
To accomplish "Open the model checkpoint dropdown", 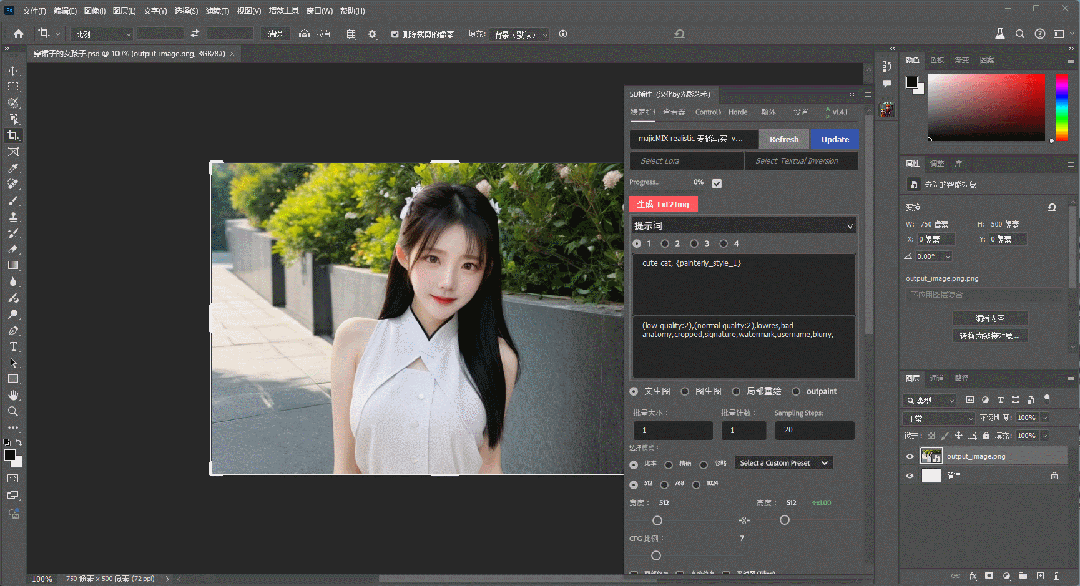I will pos(693,139).
